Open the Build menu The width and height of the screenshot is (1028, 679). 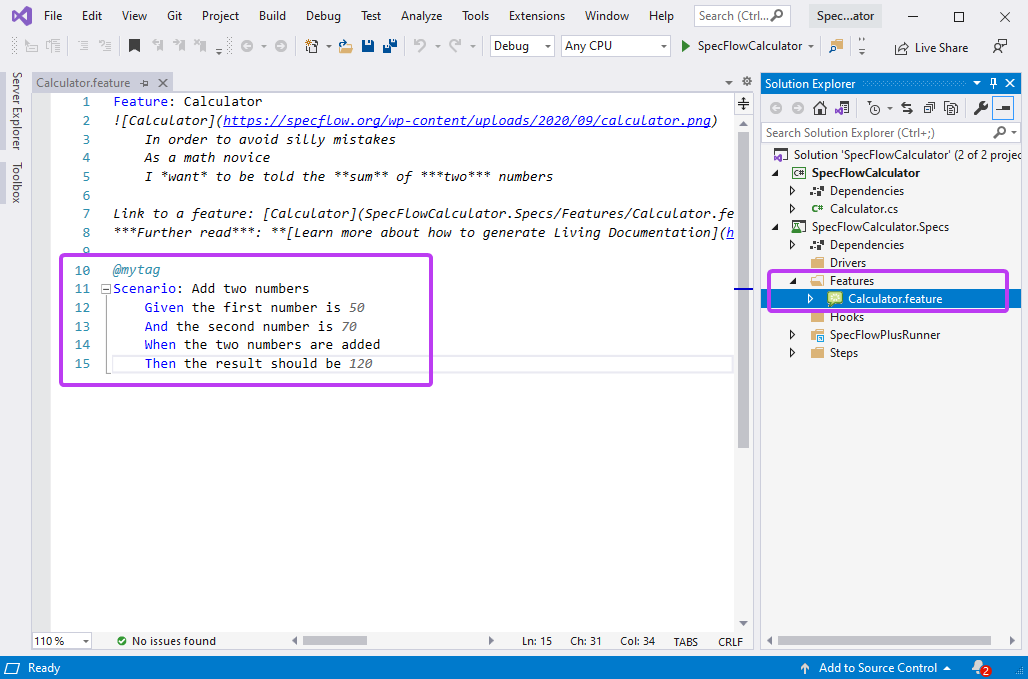click(x=272, y=16)
